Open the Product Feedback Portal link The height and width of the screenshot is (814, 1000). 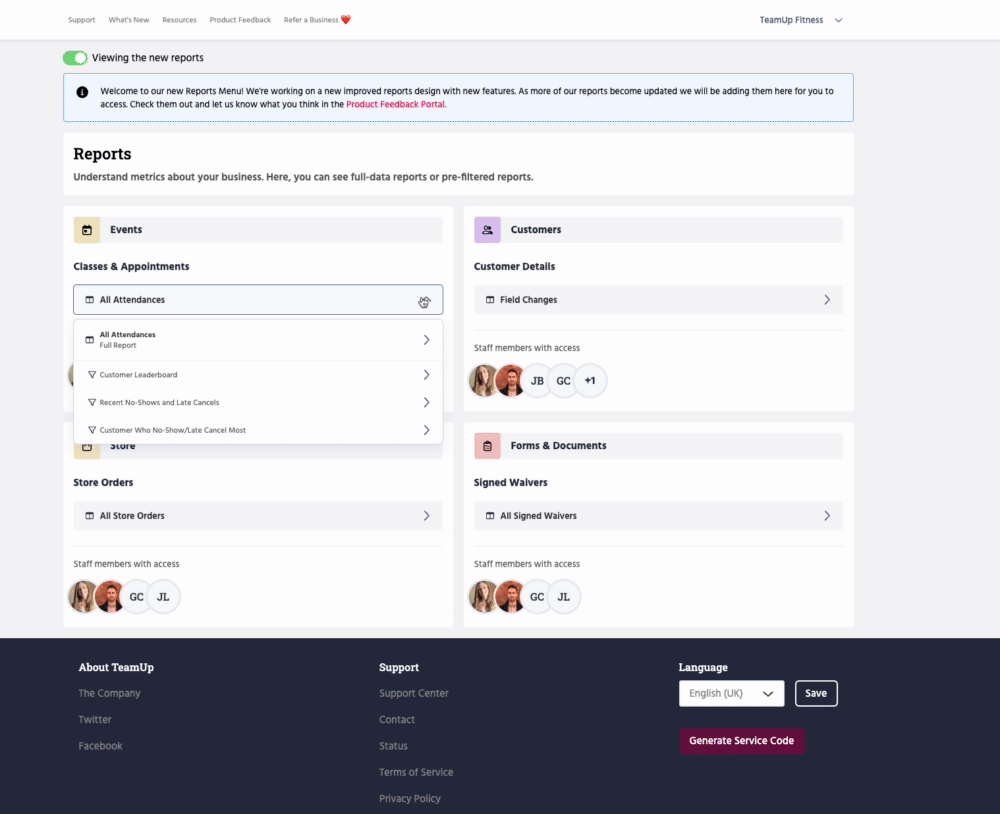coord(395,104)
